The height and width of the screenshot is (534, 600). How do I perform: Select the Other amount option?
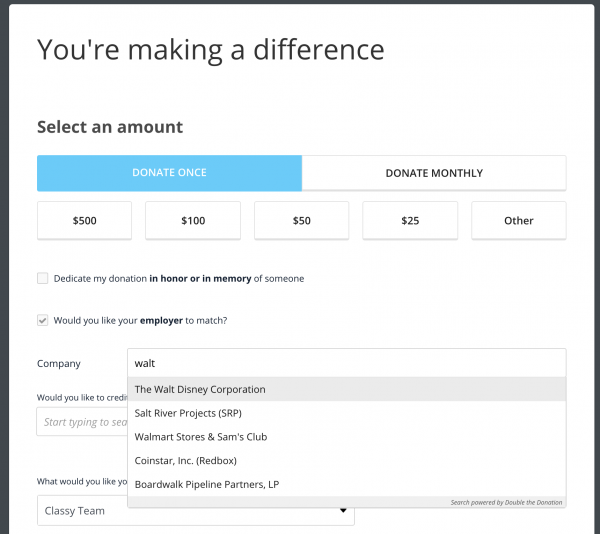[518, 221]
